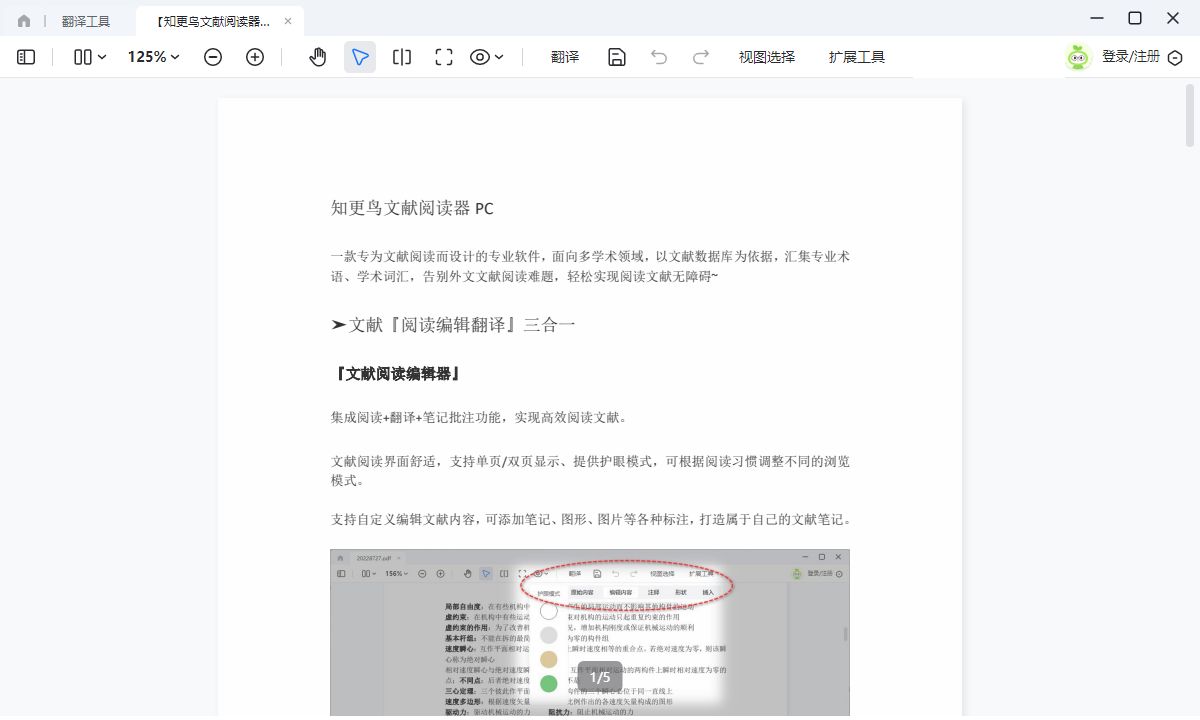Open the hexagon settings icon

click(1176, 58)
